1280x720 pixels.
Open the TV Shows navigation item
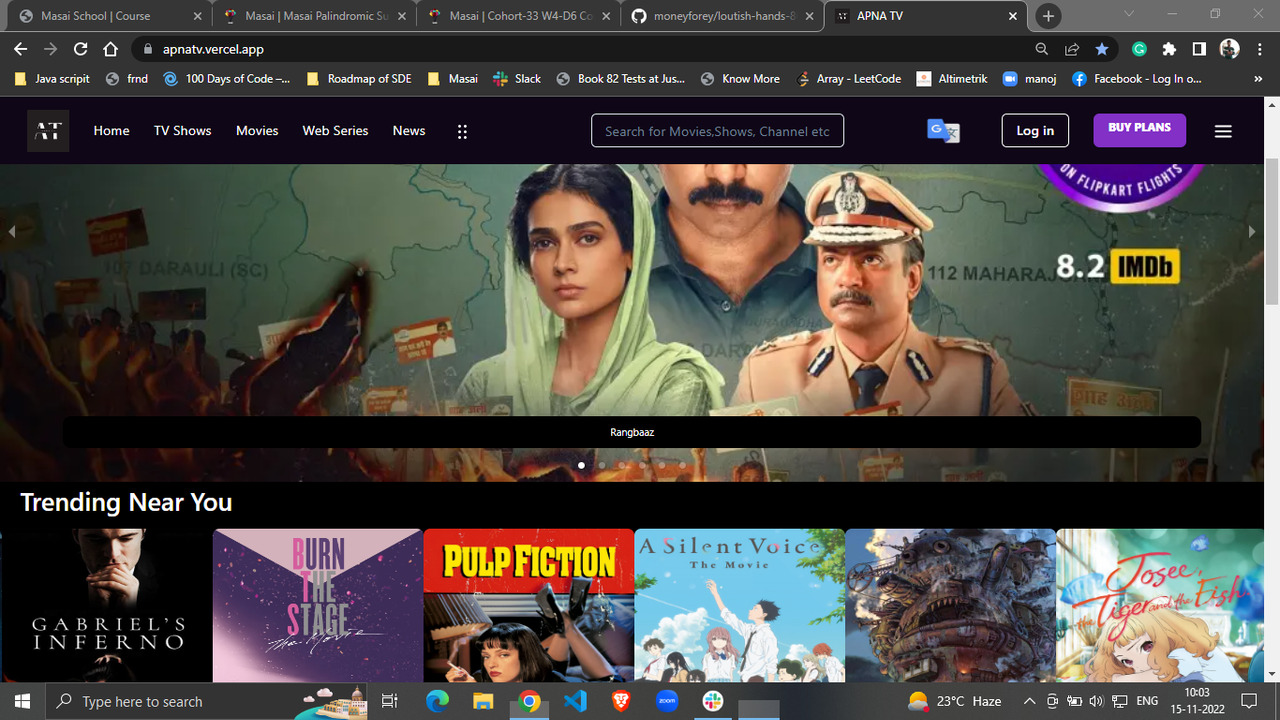pyautogui.click(x=182, y=130)
